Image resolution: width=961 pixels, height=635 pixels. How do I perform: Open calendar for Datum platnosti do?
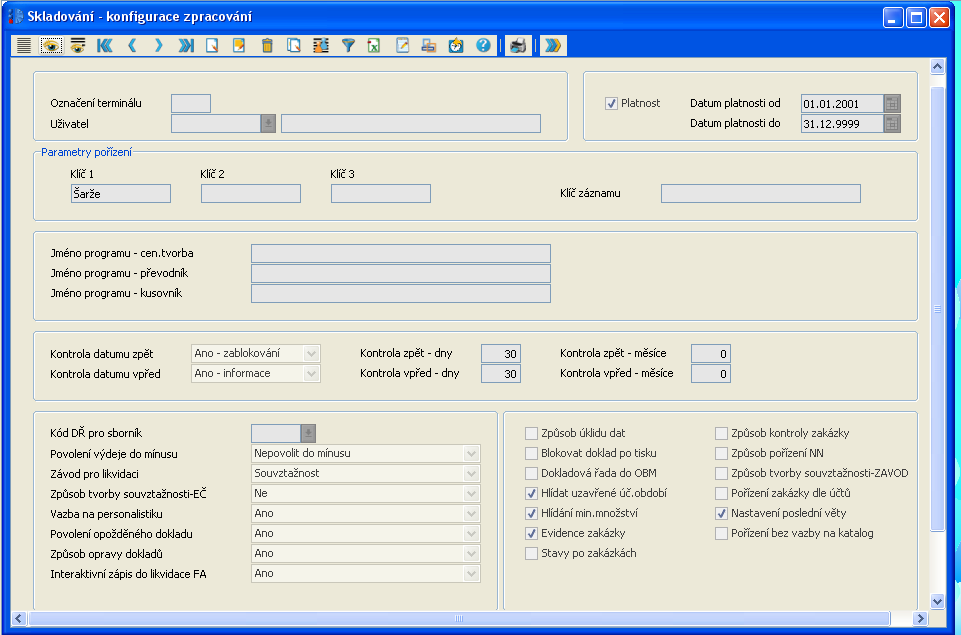892,123
